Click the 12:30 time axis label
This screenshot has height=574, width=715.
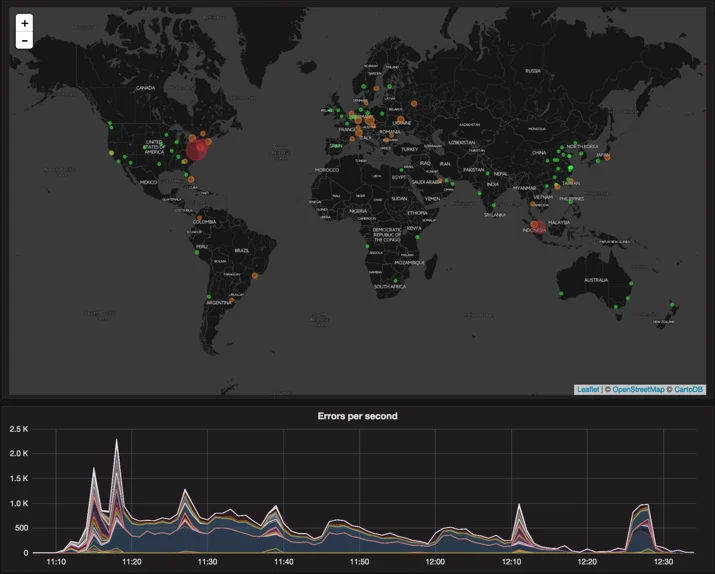pos(663,562)
